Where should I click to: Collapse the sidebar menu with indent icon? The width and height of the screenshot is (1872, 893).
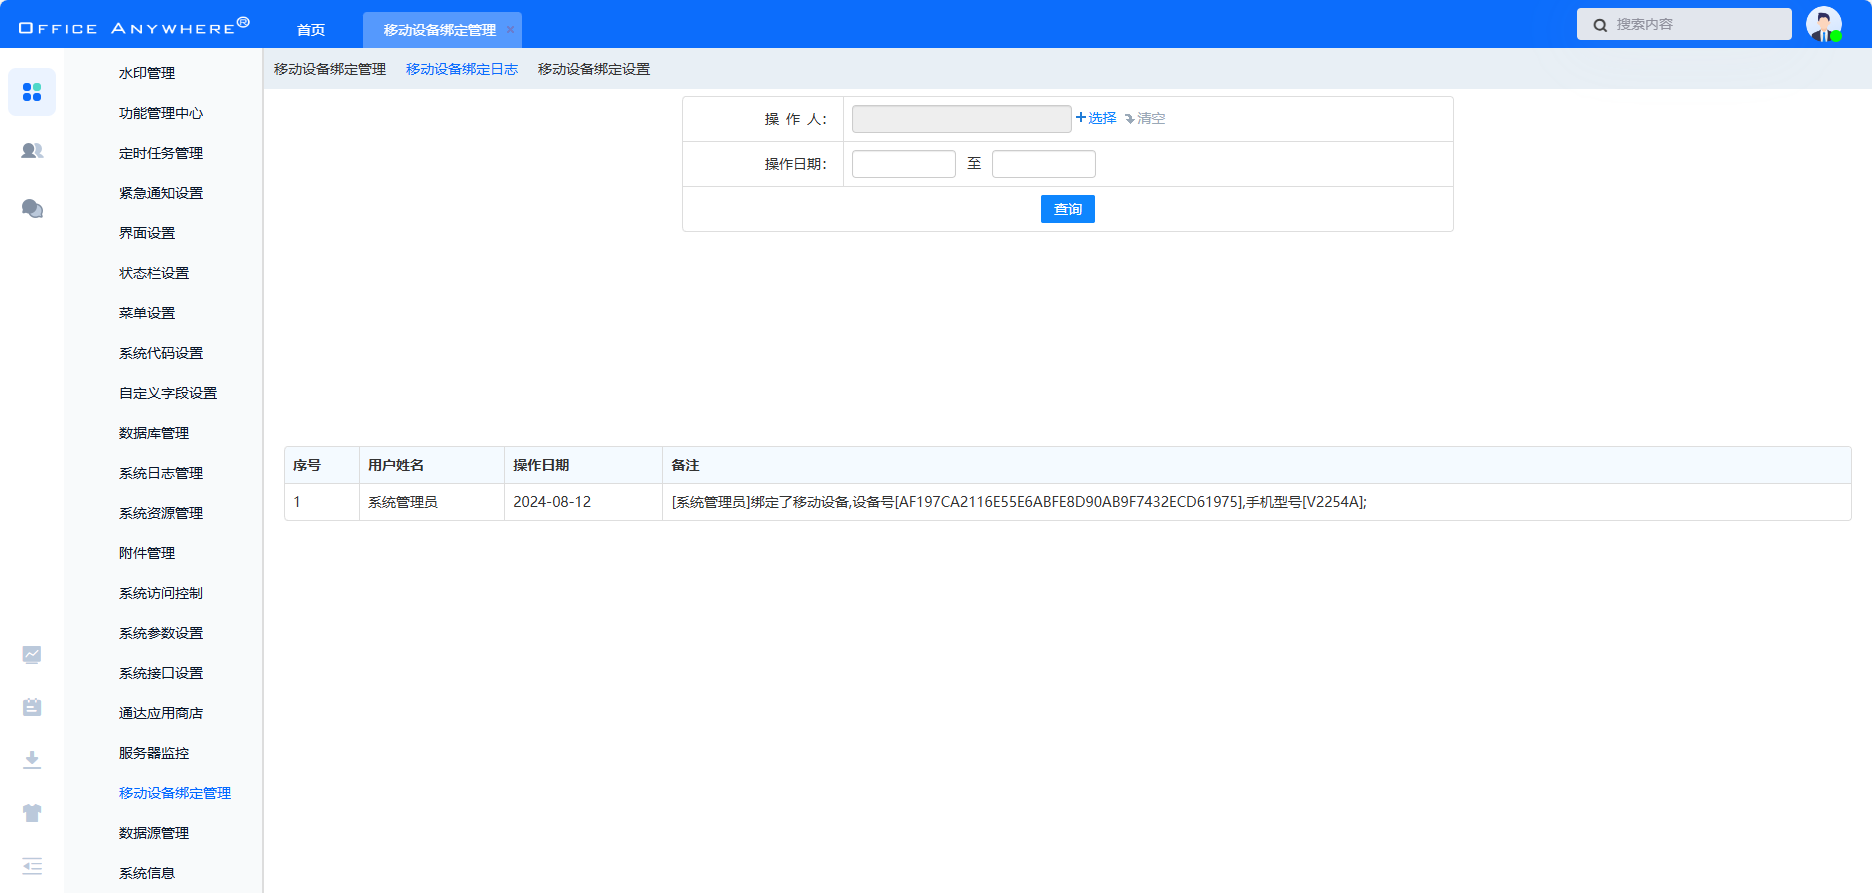[32, 866]
